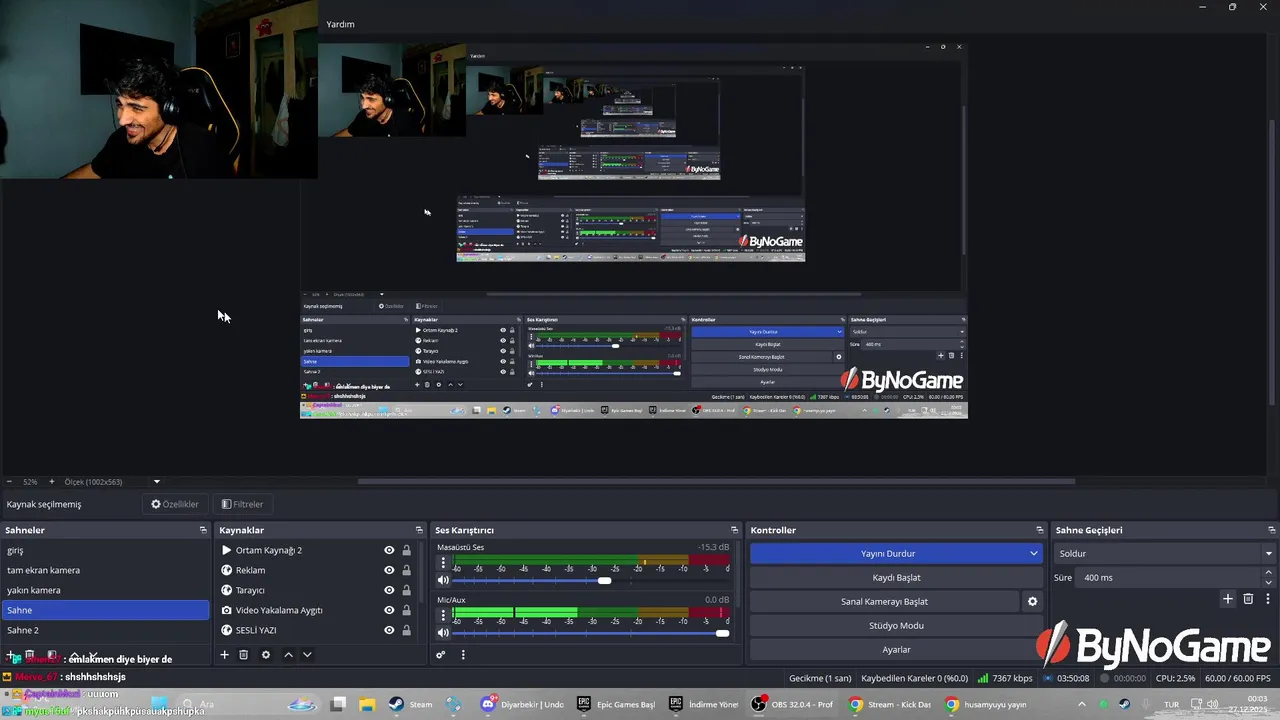This screenshot has height=720, width=1280.
Task: Select the Sahne 2 scene
Action: (x=105, y=630)
